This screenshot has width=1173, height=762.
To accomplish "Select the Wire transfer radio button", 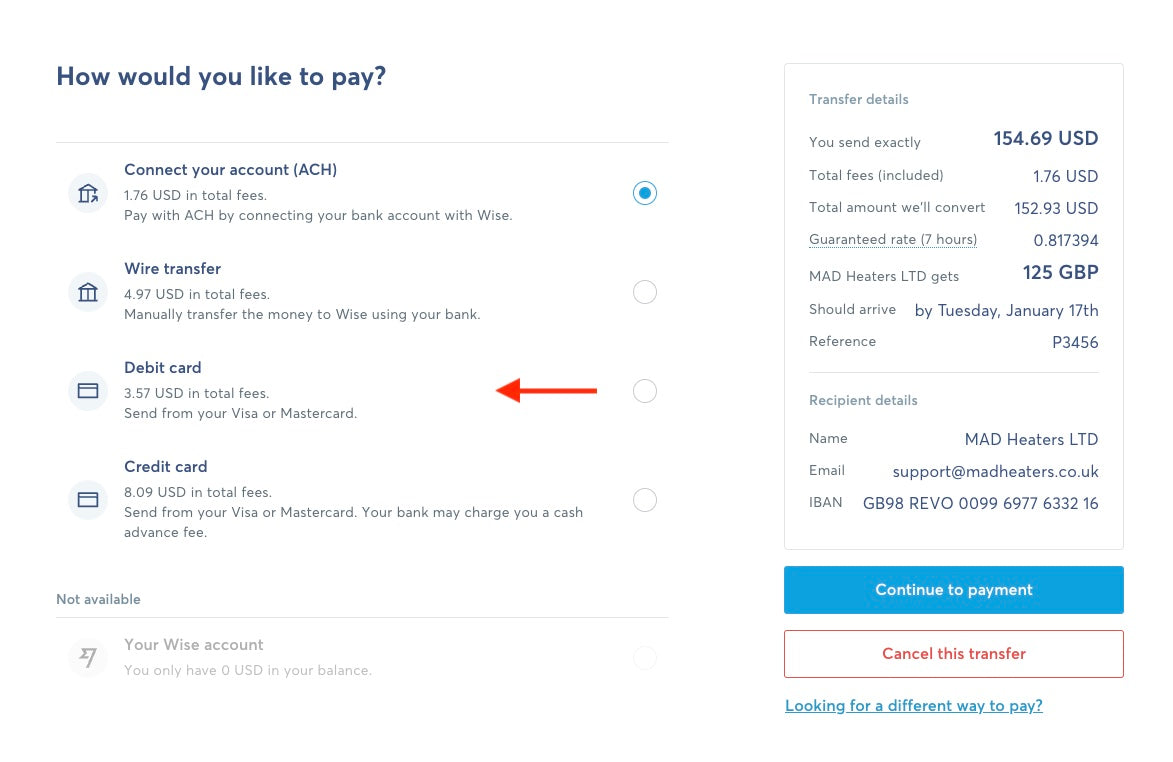I will [645, 292].
